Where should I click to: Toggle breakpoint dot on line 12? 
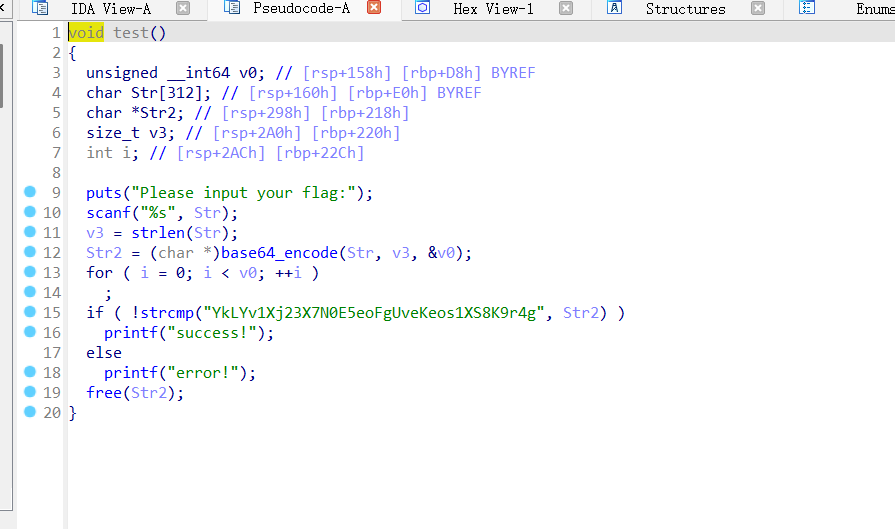(x=30, y=252)
